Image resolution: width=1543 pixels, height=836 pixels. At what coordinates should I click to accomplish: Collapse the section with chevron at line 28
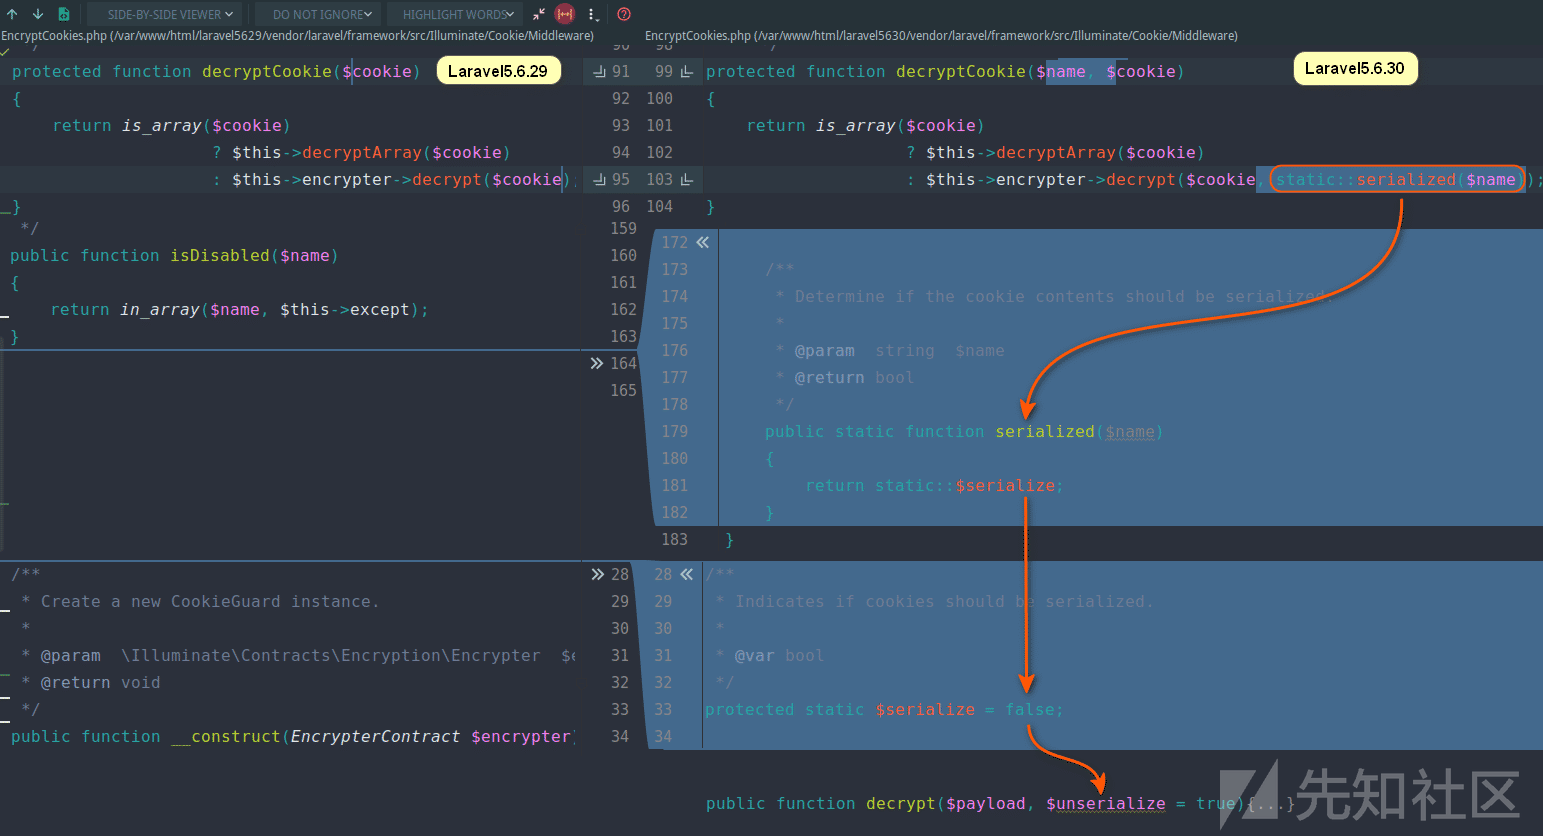687,574
